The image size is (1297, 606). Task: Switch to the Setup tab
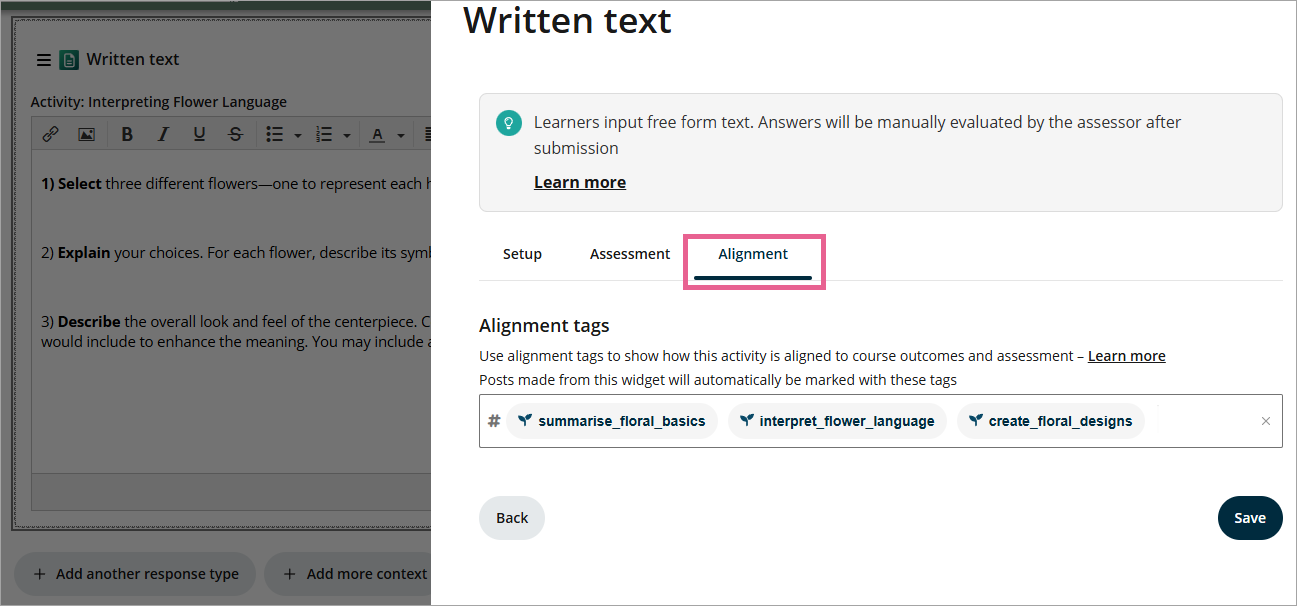(x=522, y=254)
